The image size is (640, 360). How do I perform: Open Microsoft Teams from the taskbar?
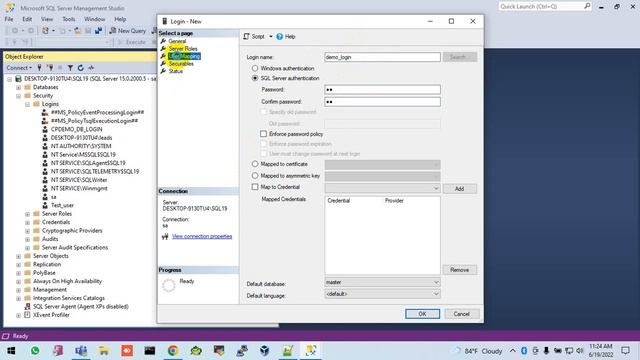tap(81, 351)
